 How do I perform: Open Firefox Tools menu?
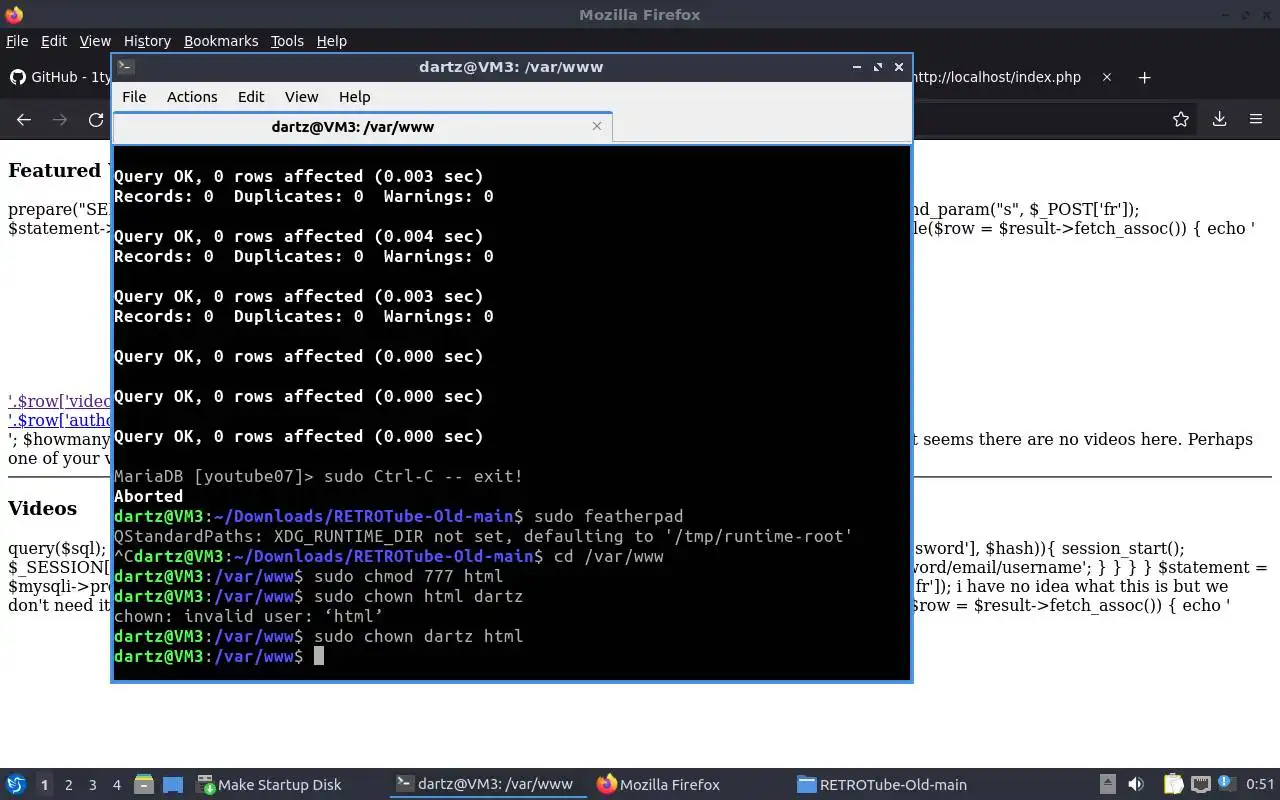287,41
